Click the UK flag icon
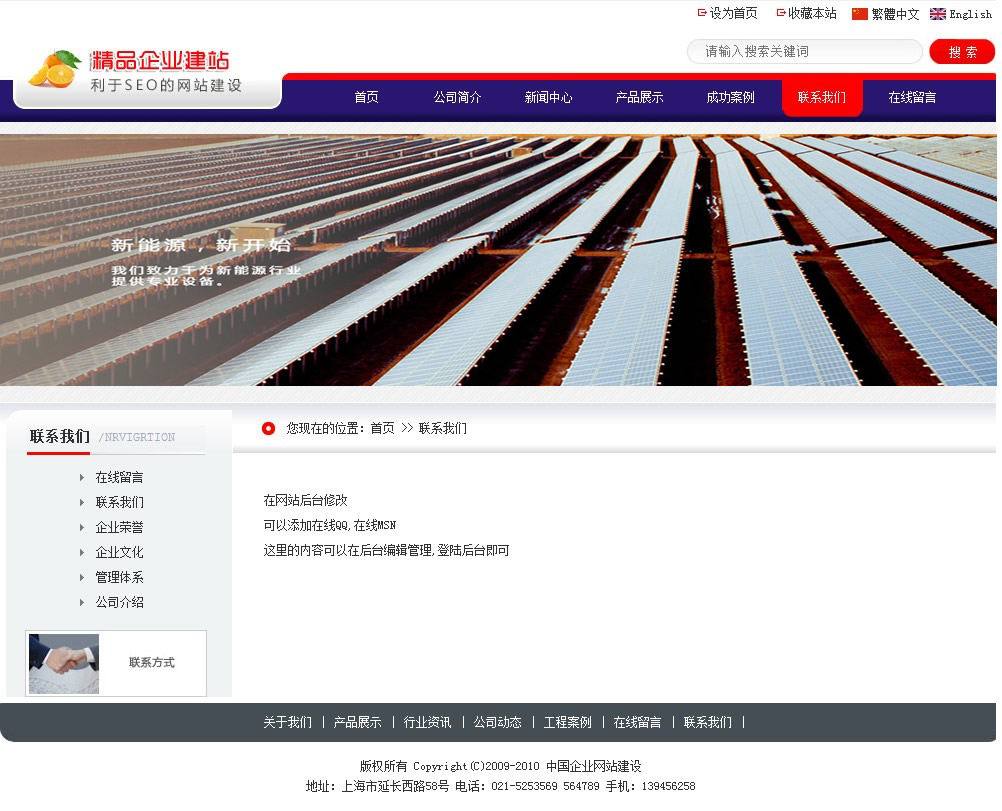This screenshot has width=1002, height=811. 937,14
